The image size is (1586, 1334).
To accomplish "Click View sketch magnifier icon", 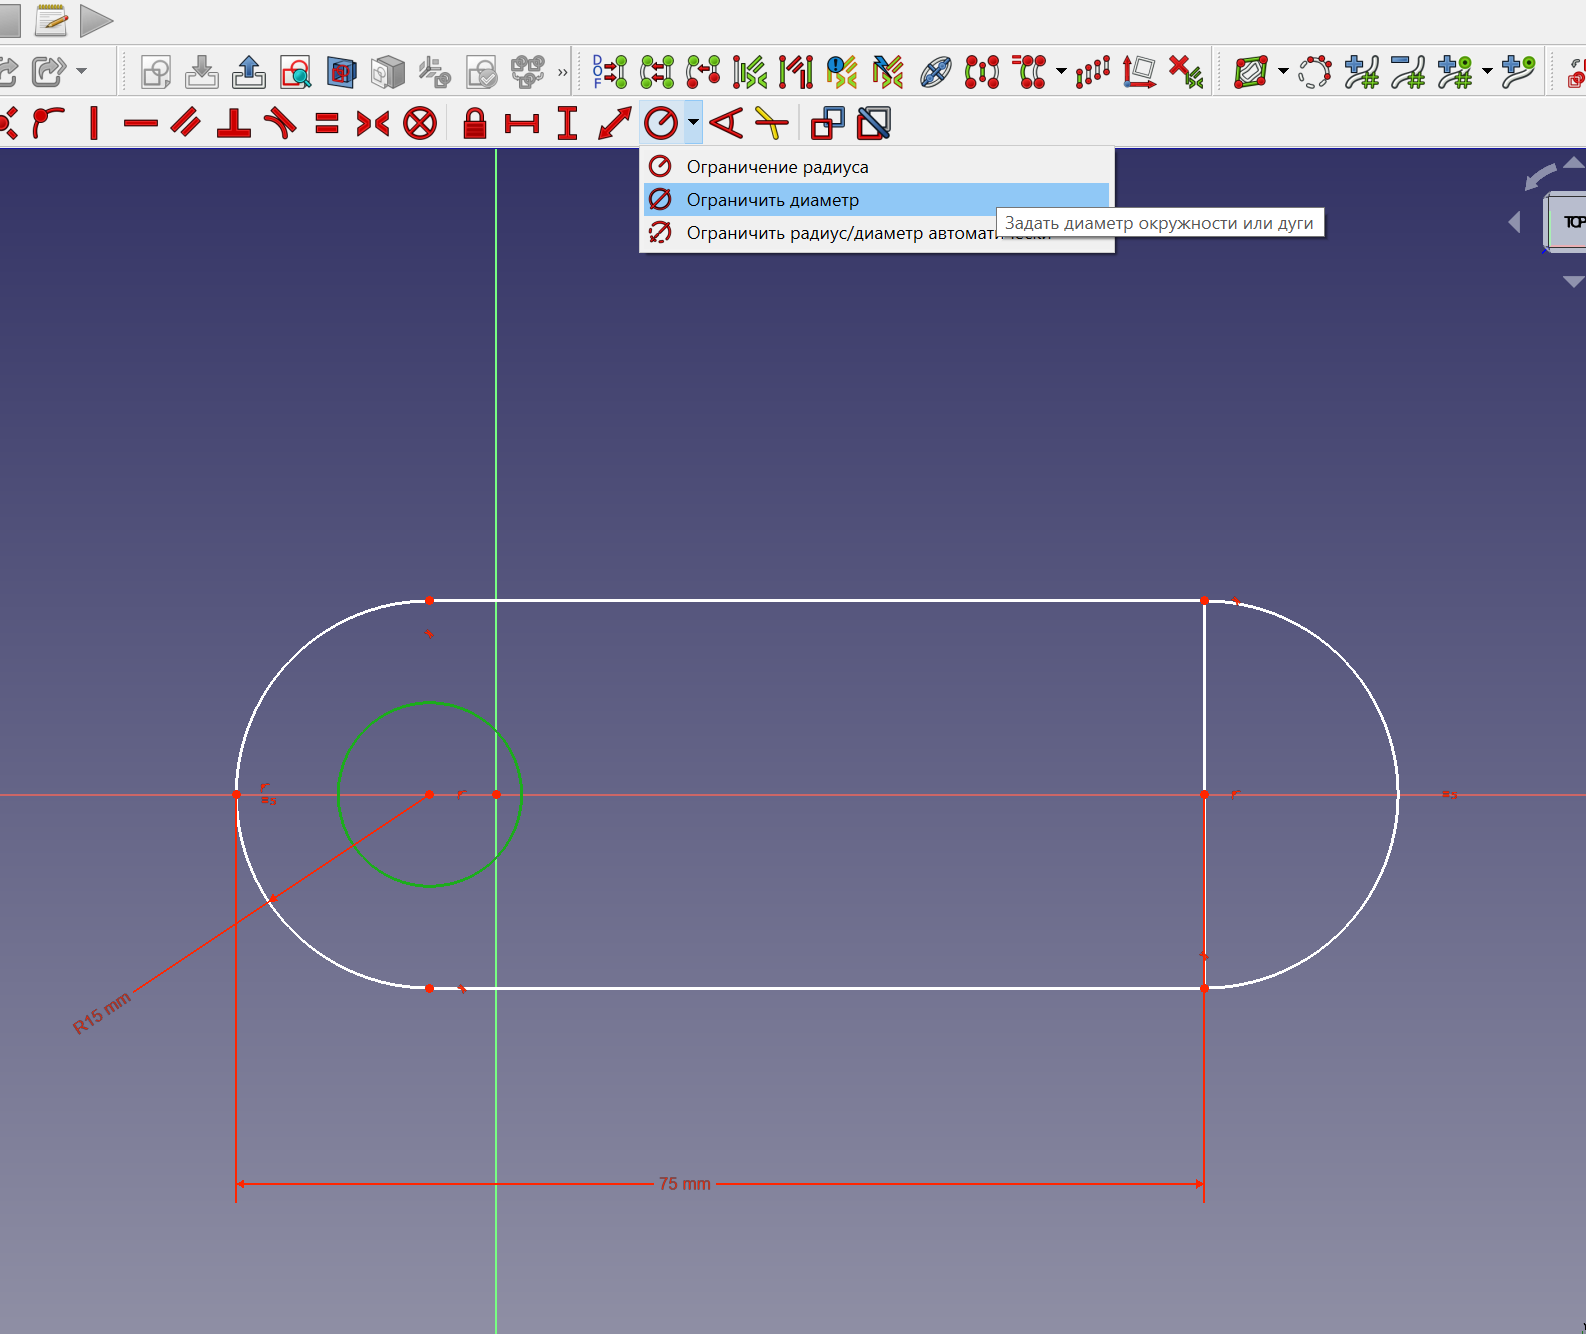I will (x=295, y=72).
